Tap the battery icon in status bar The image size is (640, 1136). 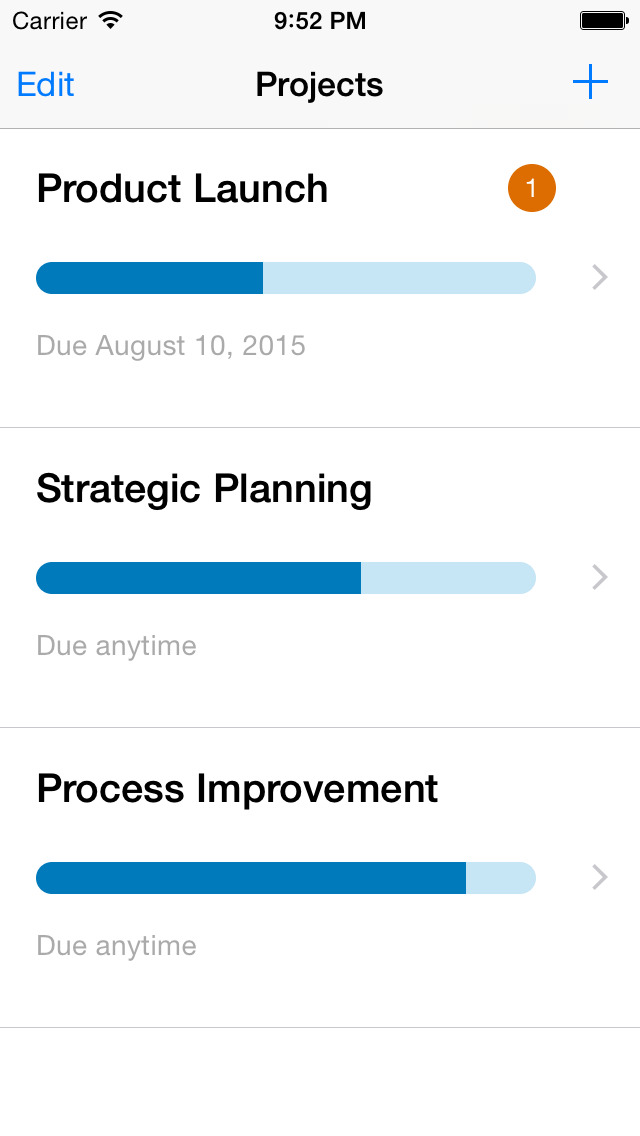coord(604,20)
